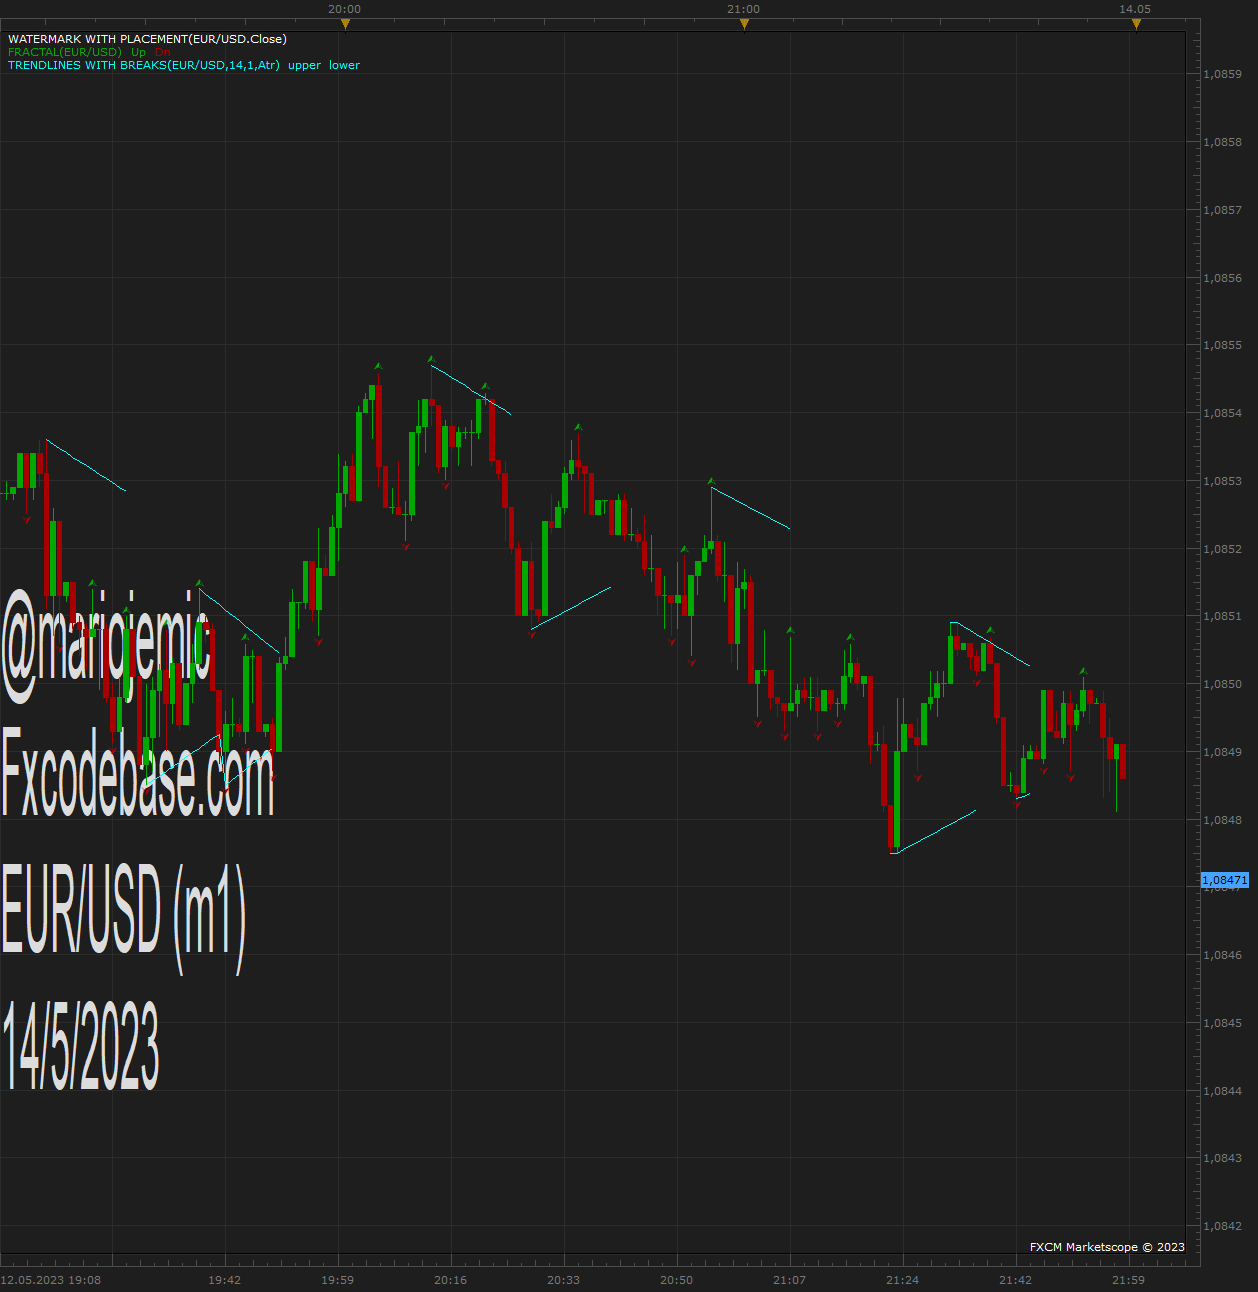
Task: Click the current price tag 1,08471
Action: click(x=1225, y=880)
